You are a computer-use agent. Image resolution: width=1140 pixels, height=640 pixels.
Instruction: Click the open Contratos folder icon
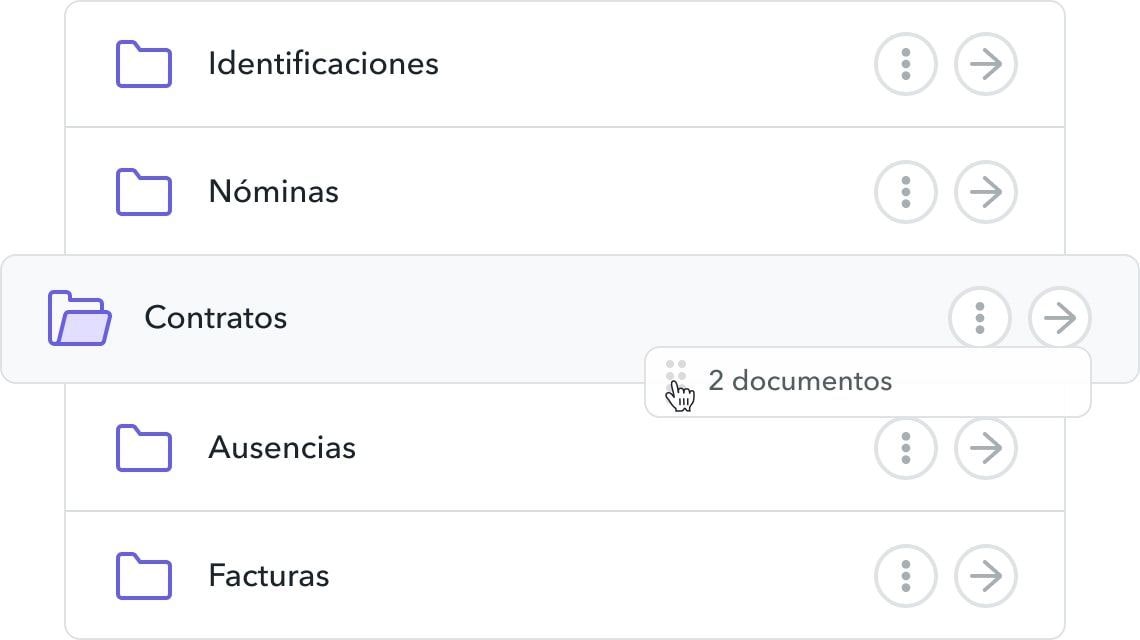(x=80, y=319)
